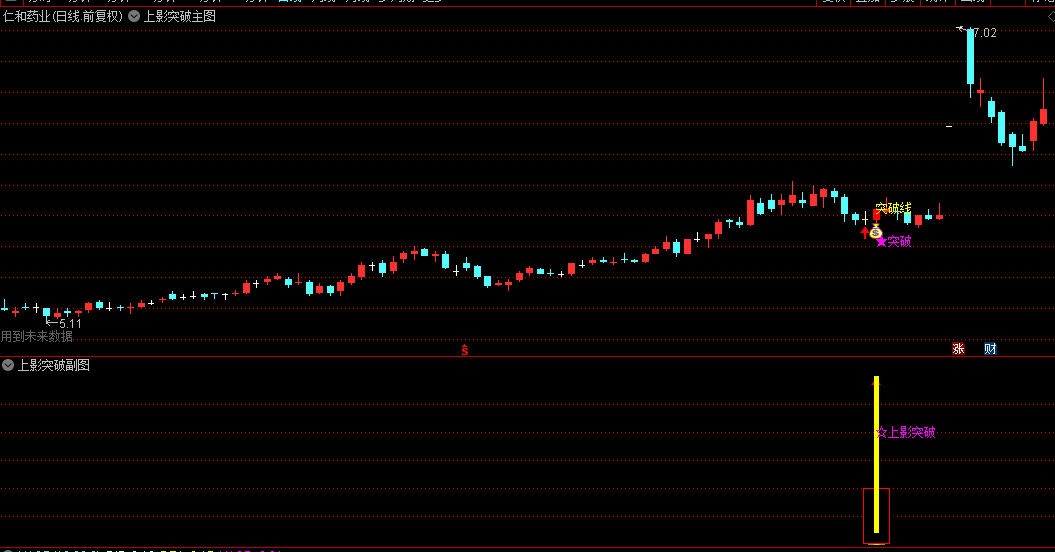1055x552 pixels.
Task: Click the 5.11 low price label
Action: (x=70, y=324)
